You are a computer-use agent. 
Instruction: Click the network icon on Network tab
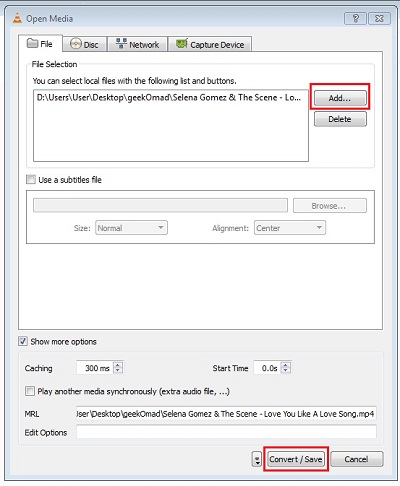pyautogui.click(x=121, y=44)
